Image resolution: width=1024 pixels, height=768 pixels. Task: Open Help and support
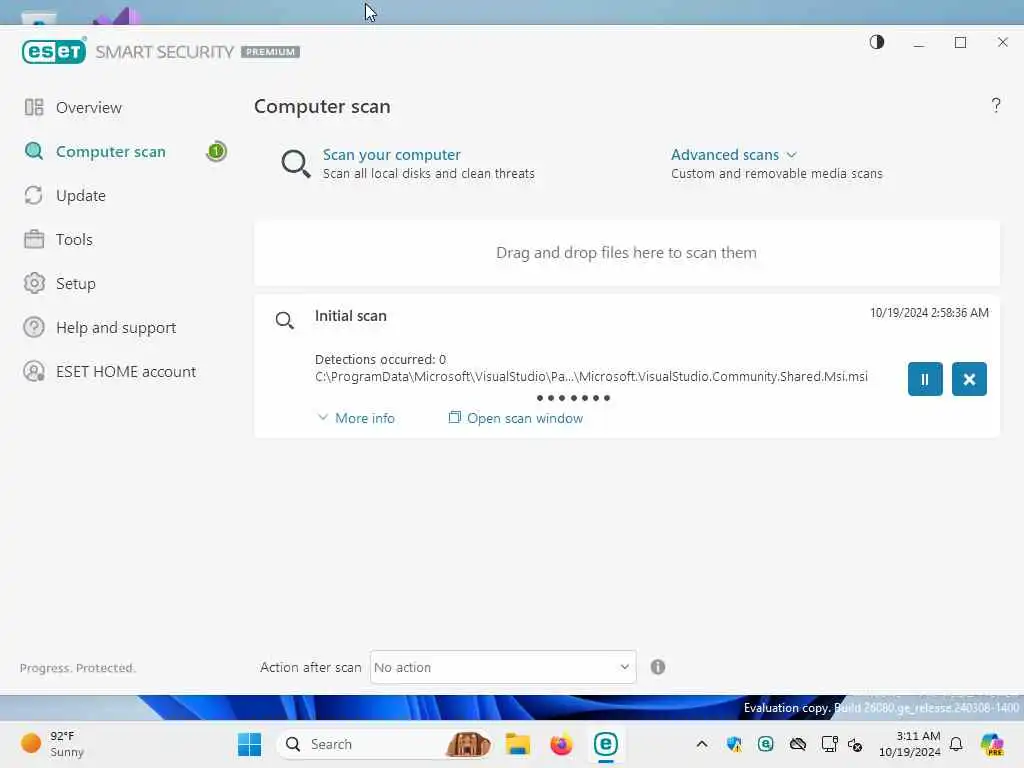click(116, 327)
